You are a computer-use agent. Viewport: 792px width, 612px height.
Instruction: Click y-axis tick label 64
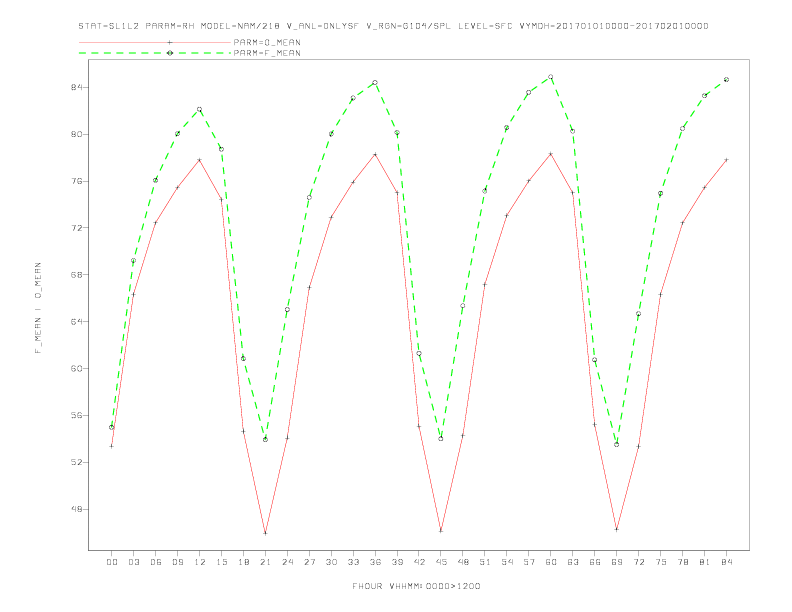(77, 322)
